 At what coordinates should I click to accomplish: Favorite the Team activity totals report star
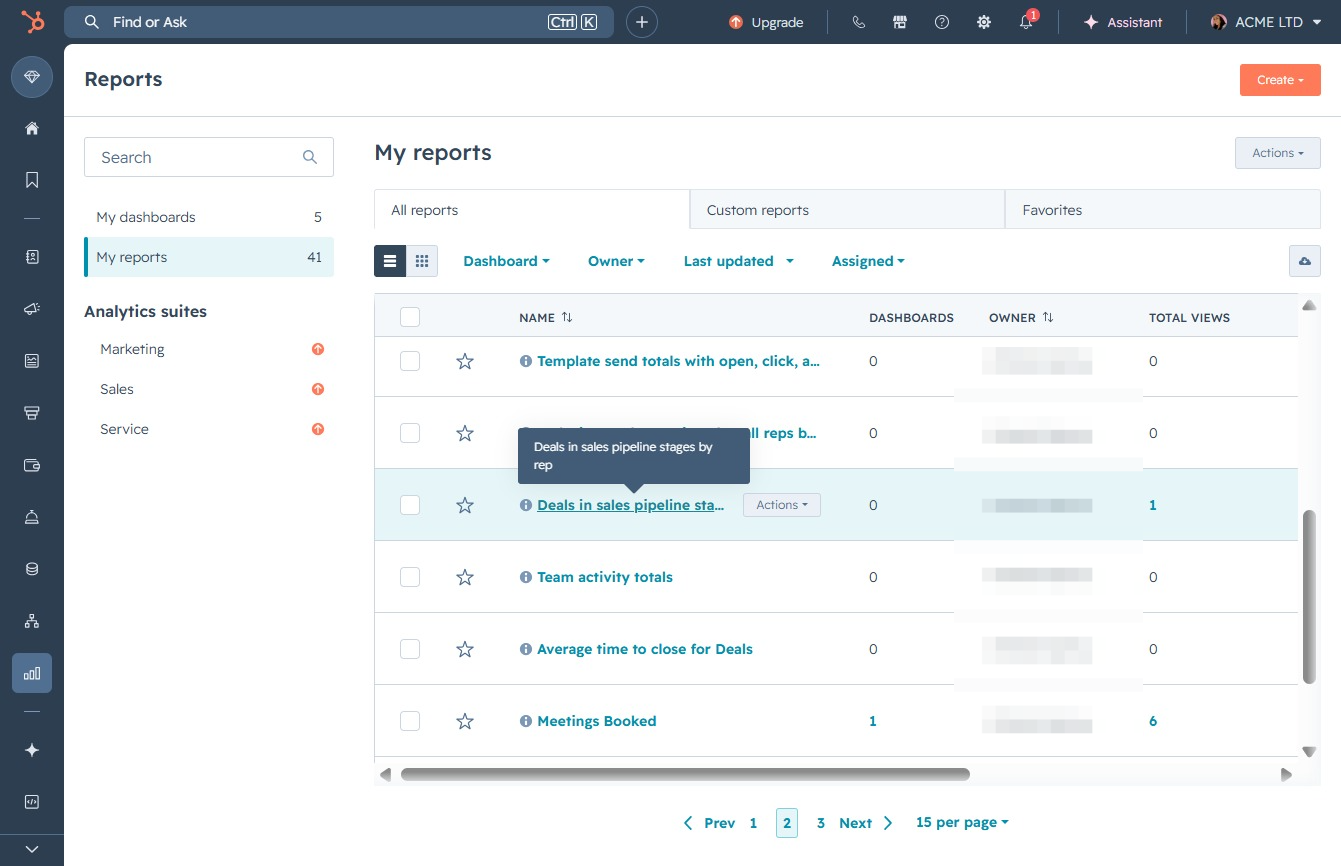point(465,577)
